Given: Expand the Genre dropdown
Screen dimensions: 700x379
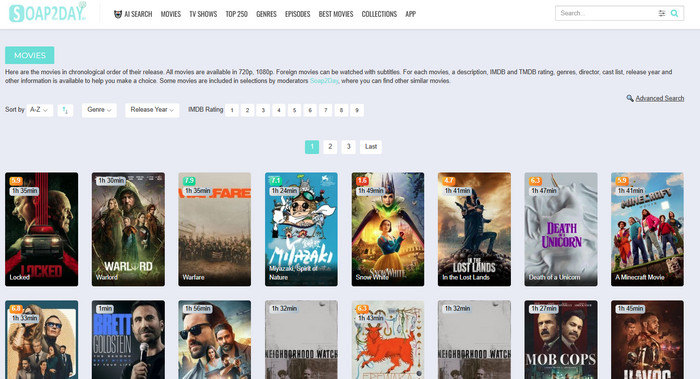Looking at the screenshot, I should (99, 110).
